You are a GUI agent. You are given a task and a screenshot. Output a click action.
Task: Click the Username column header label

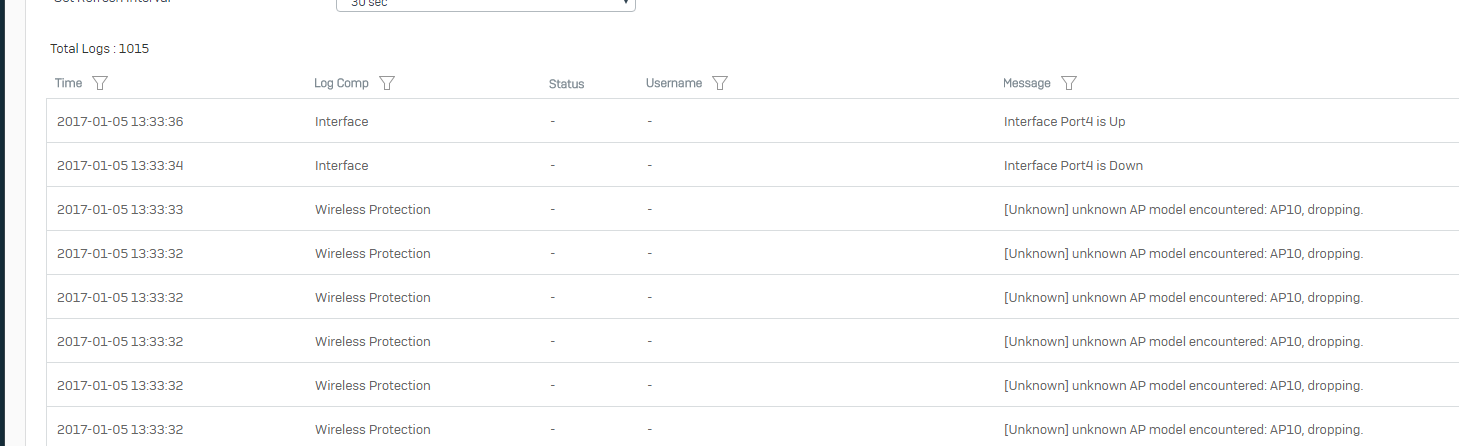[x=674, y=83]
